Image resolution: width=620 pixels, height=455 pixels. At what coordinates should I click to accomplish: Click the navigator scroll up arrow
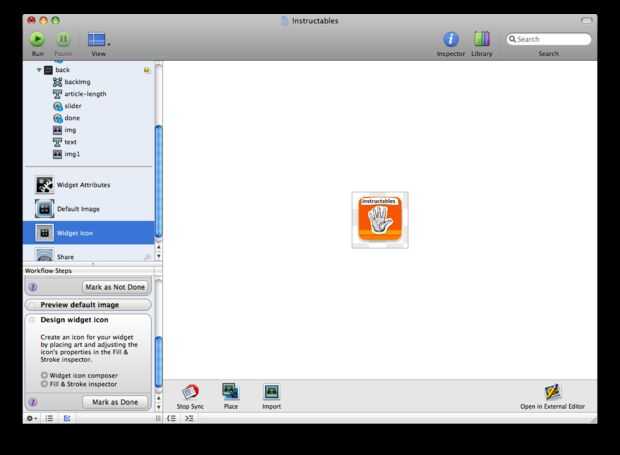(x=159, y=247)
